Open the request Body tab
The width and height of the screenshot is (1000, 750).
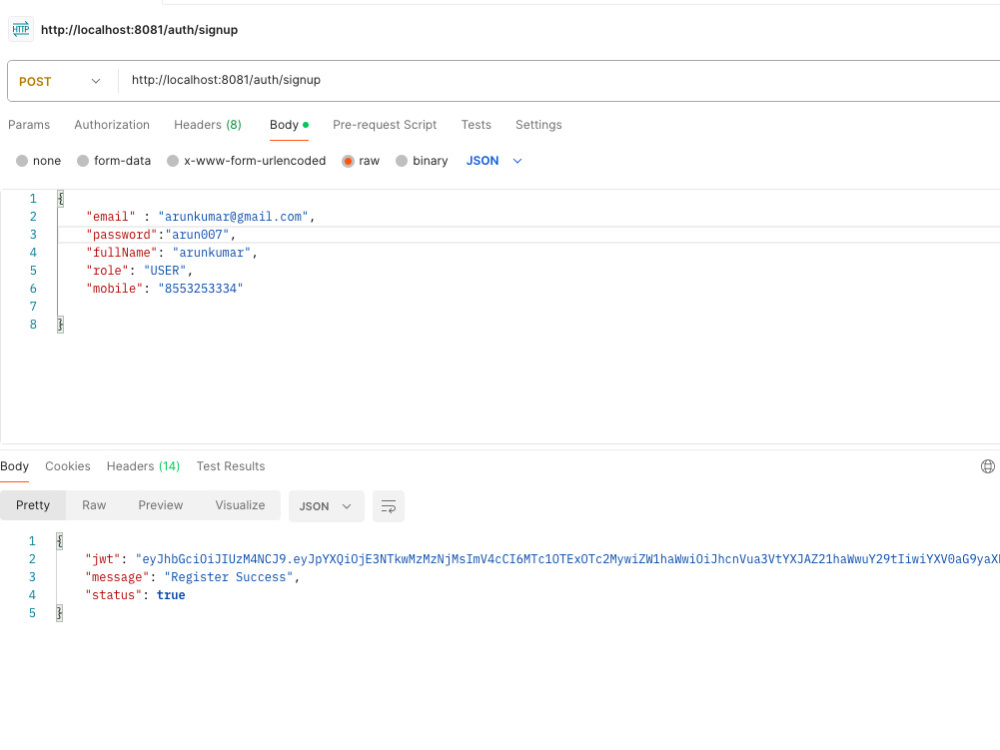(289, 125)
